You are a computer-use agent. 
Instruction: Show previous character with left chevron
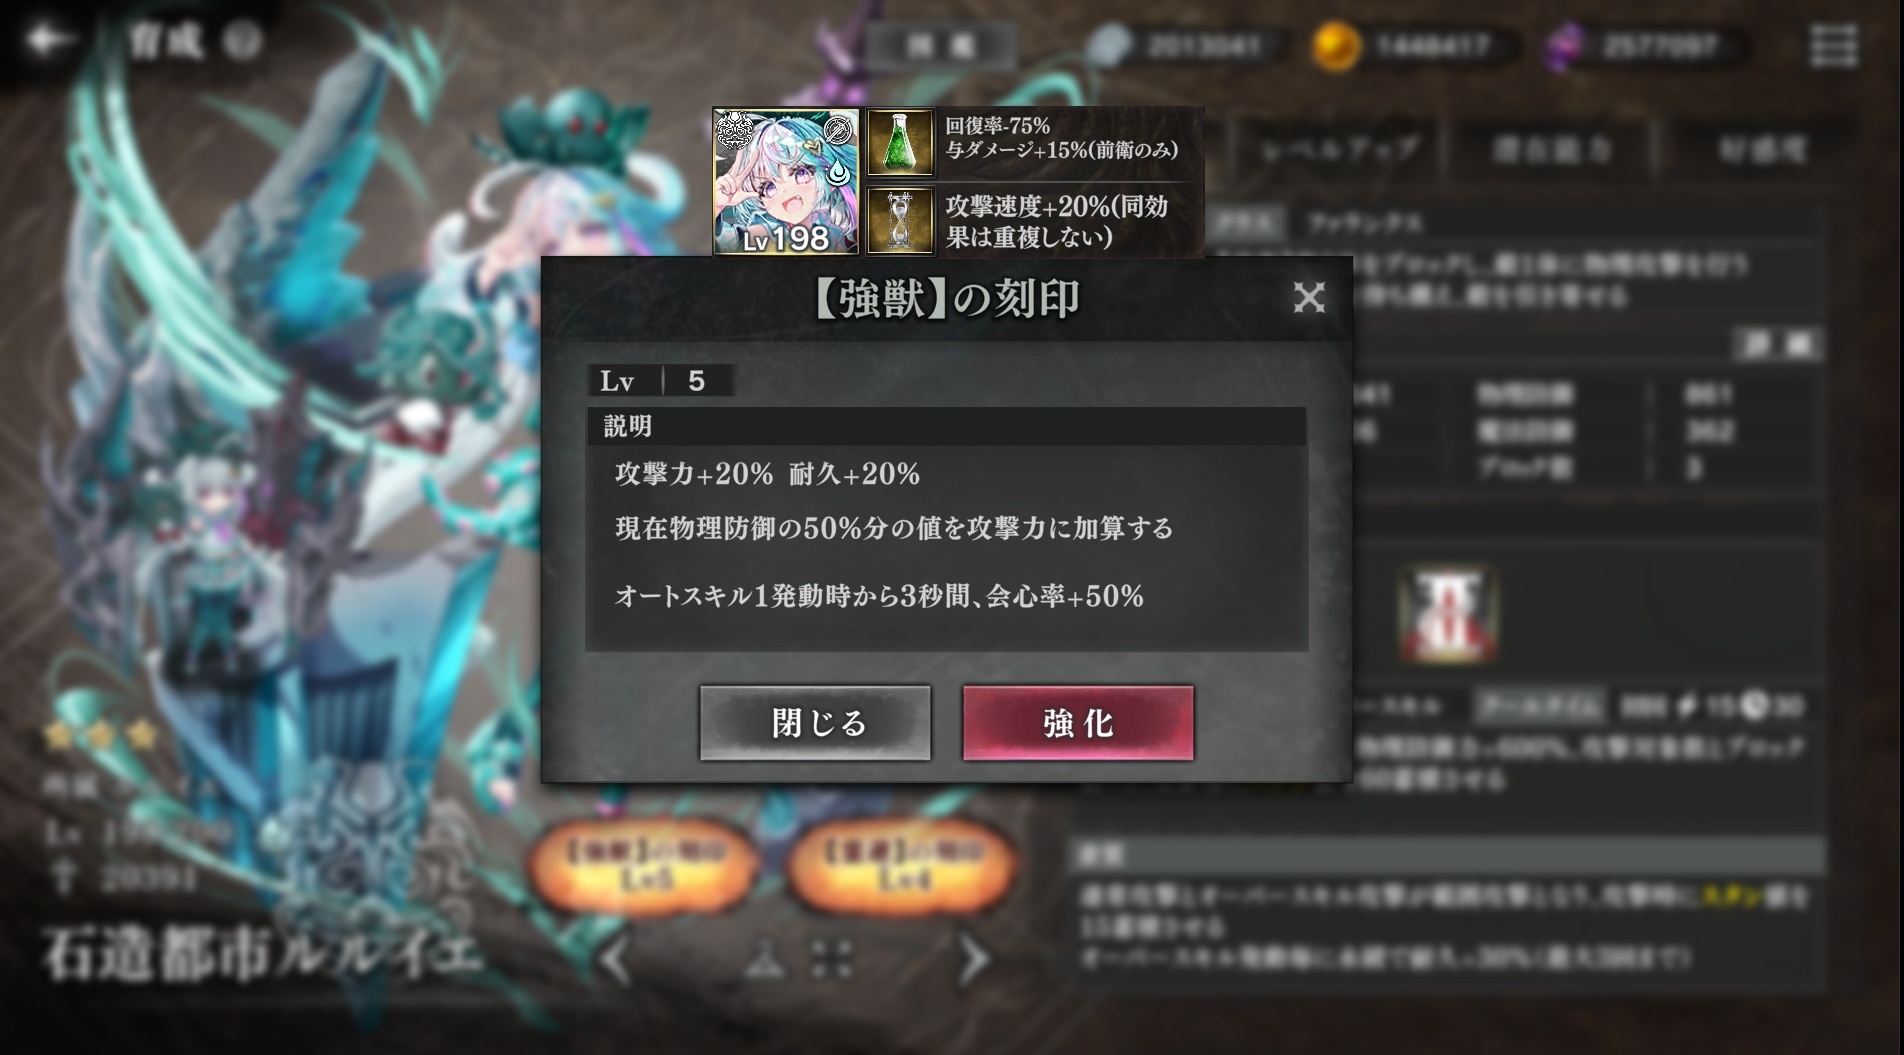tap(616, 960)
